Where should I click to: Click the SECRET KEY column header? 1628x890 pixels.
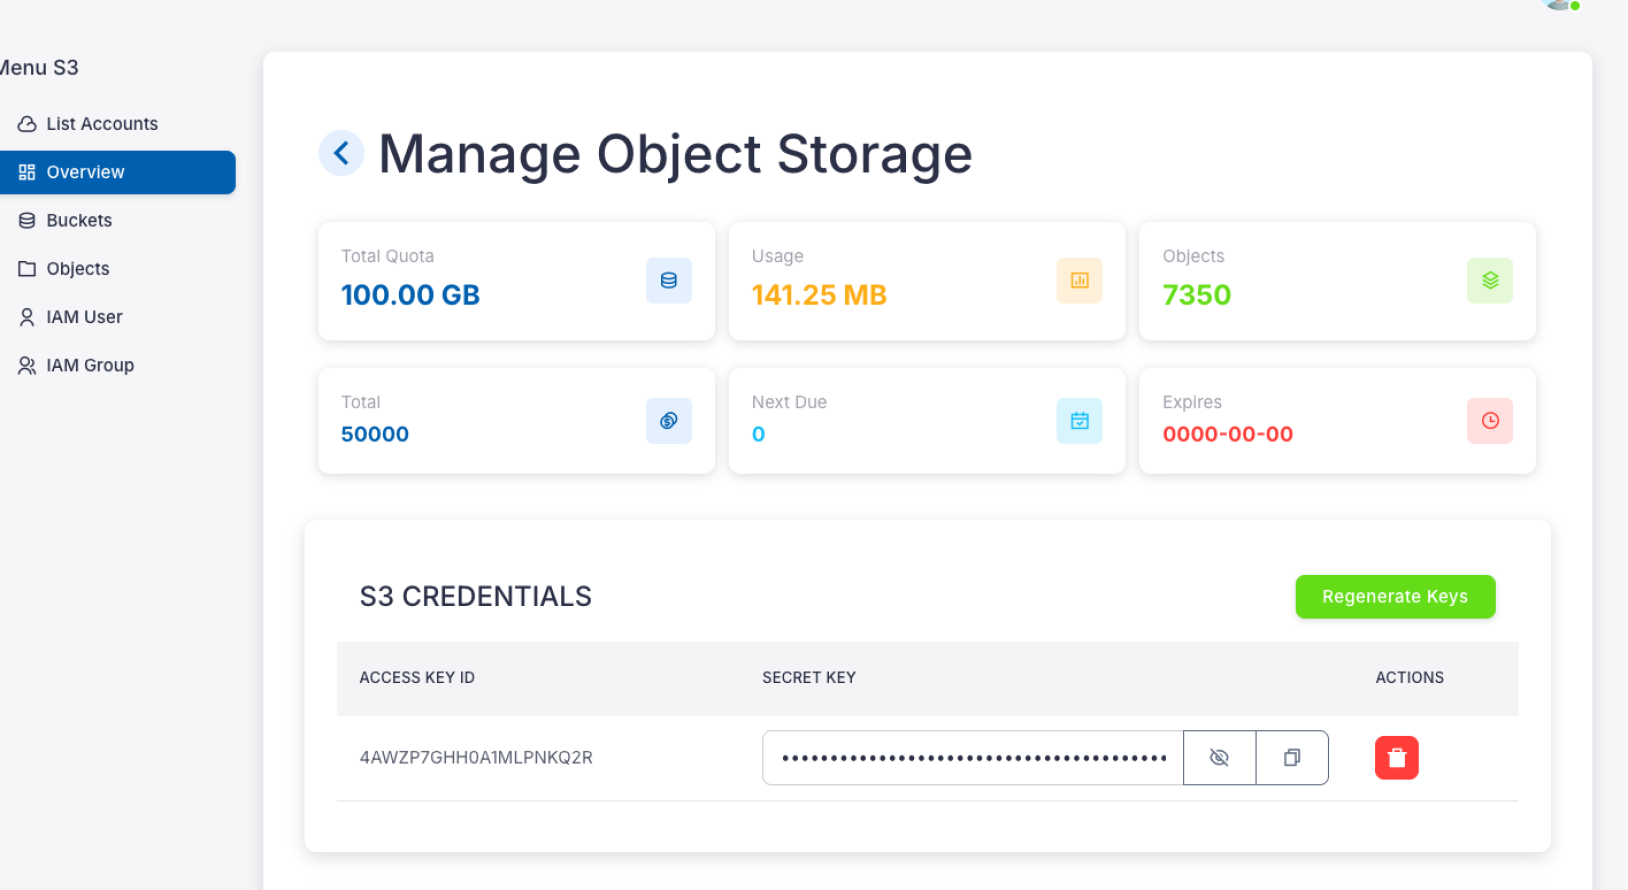click(x=809, y=678)
